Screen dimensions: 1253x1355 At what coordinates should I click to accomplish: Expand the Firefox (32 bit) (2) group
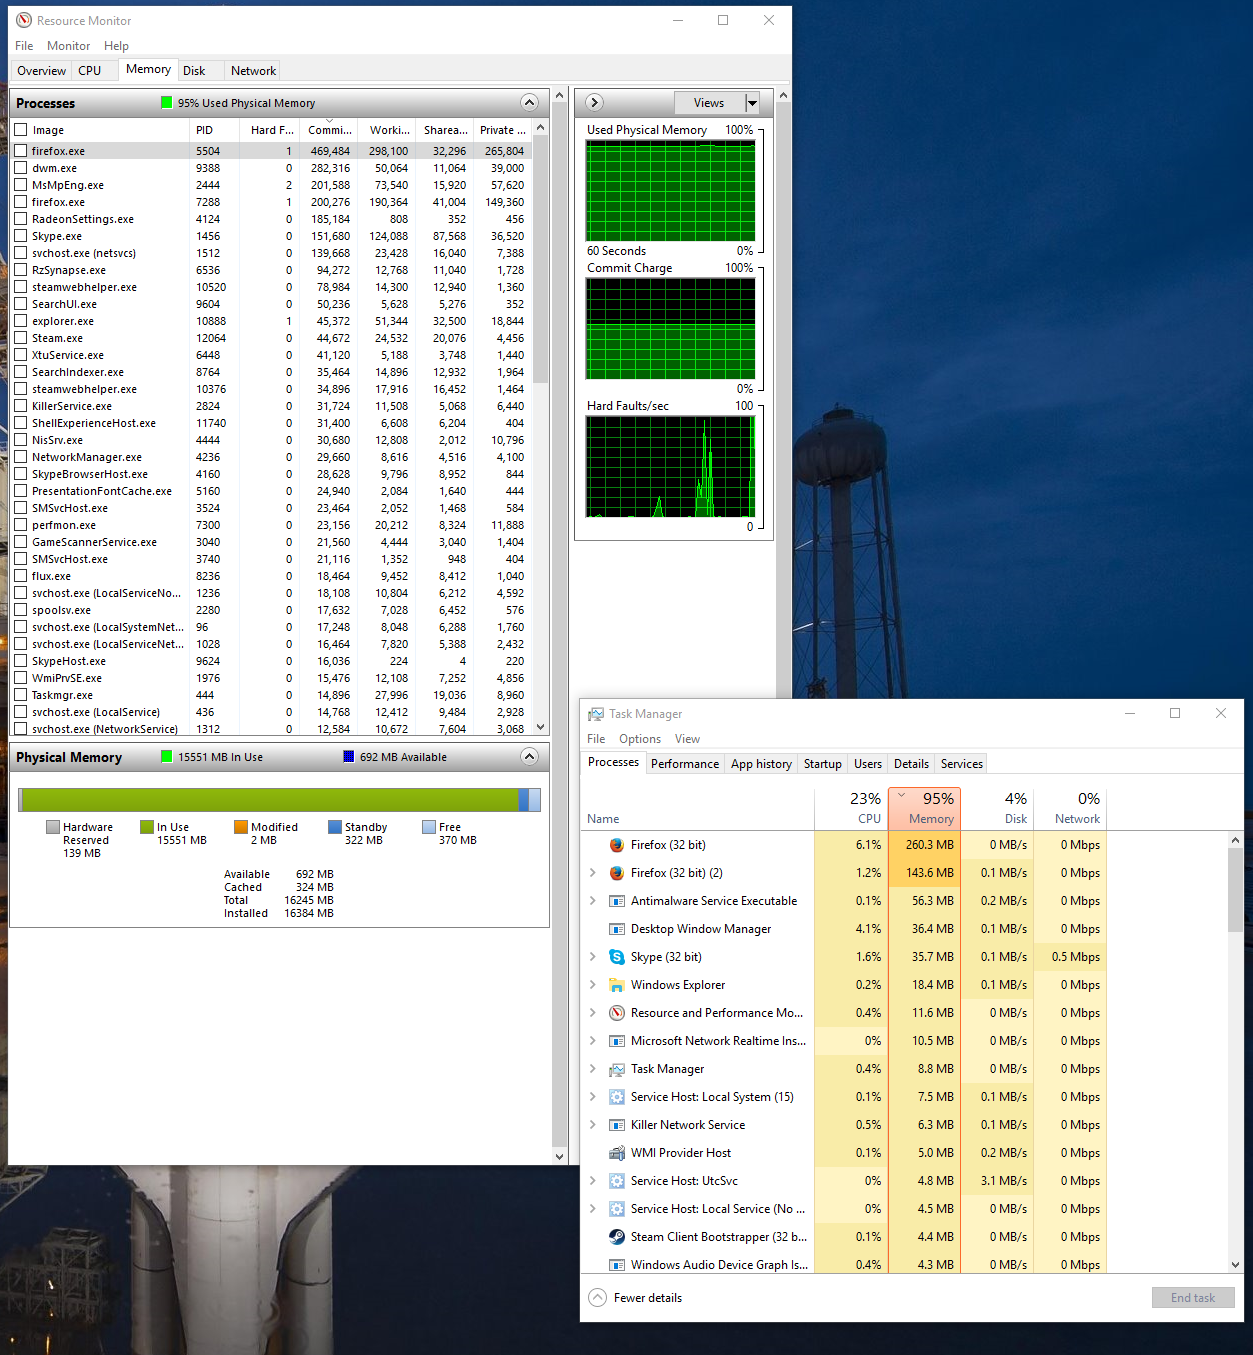[x=593, y=873]
